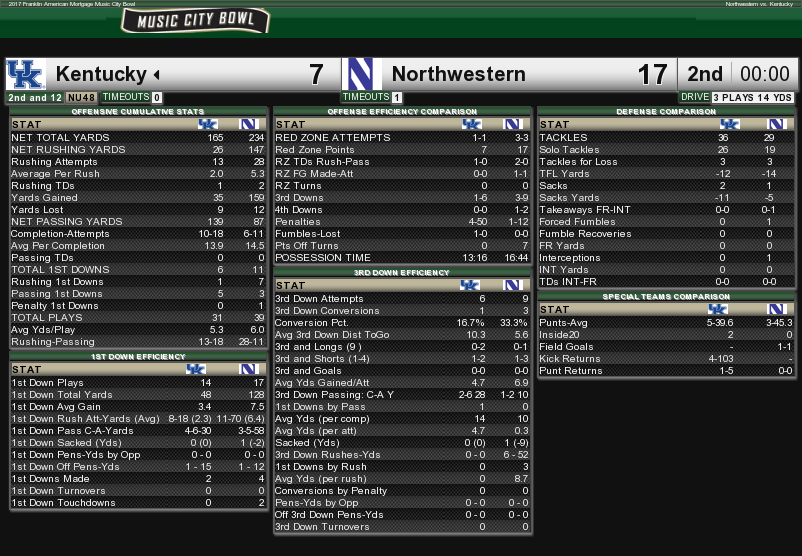This screenshot has width=802, height=556.
Task: Click 1ST DOWN EFFICIENCY panel title
Action: [x=138, y=357]
